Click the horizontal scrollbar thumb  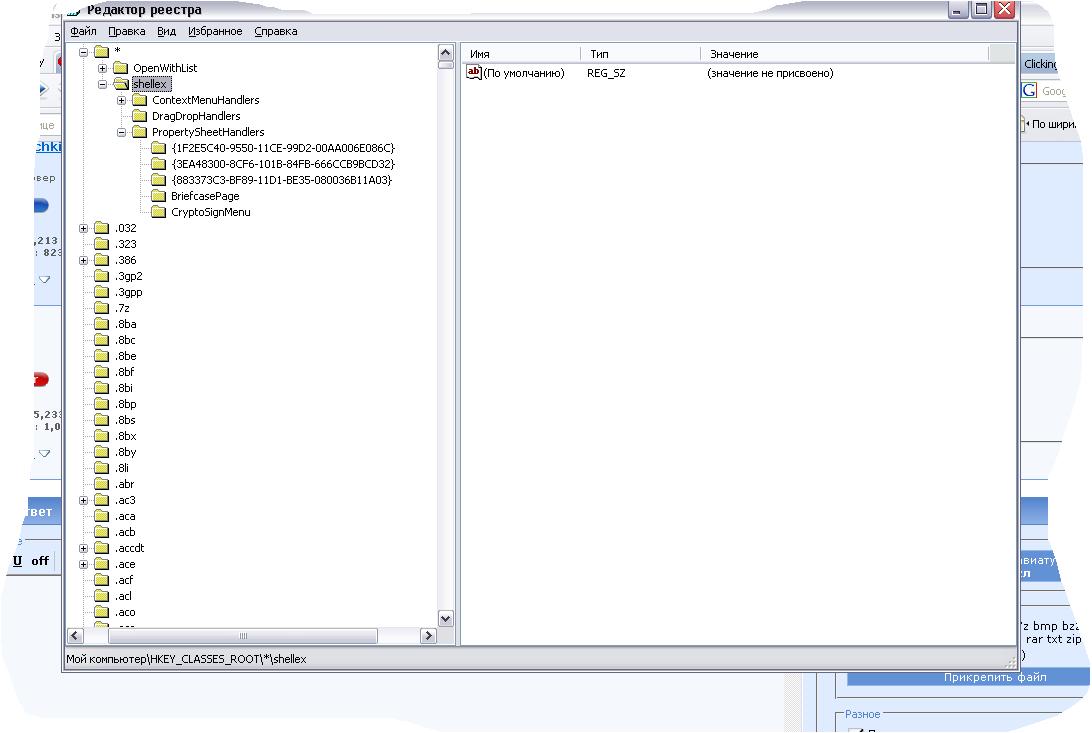(x=243, y=636)
